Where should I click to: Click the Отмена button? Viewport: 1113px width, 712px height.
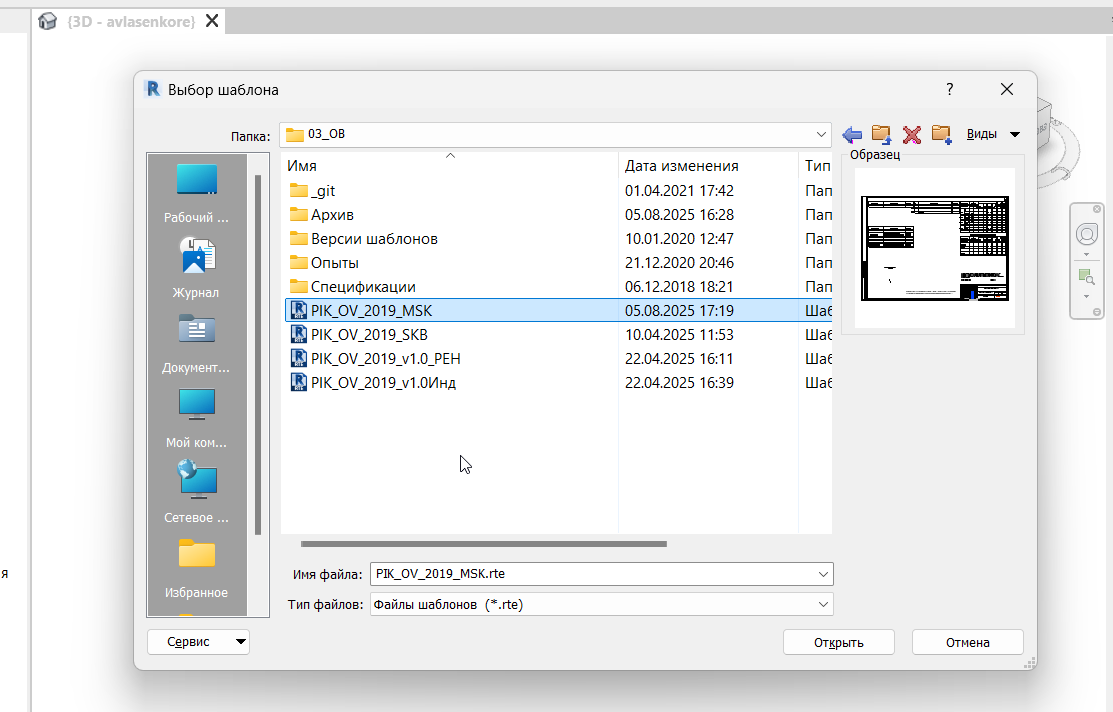tap(967, 642)
